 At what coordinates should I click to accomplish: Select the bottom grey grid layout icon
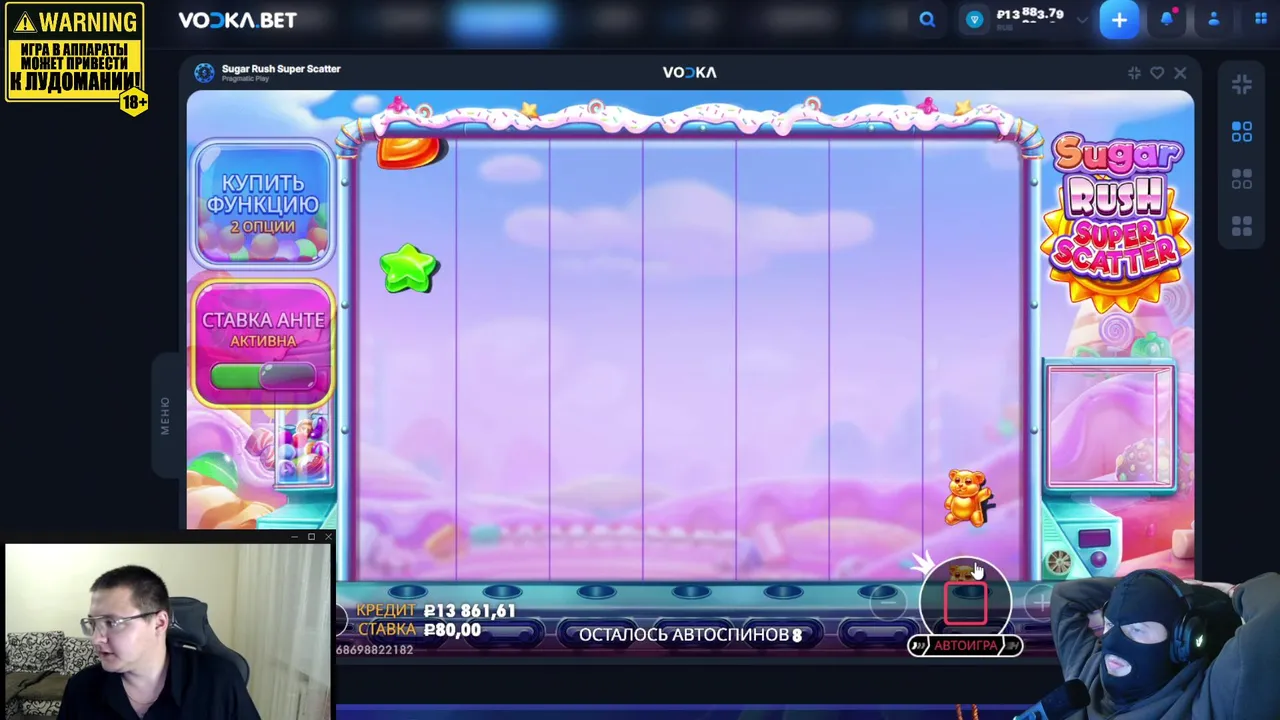(x=1242, y=227)
